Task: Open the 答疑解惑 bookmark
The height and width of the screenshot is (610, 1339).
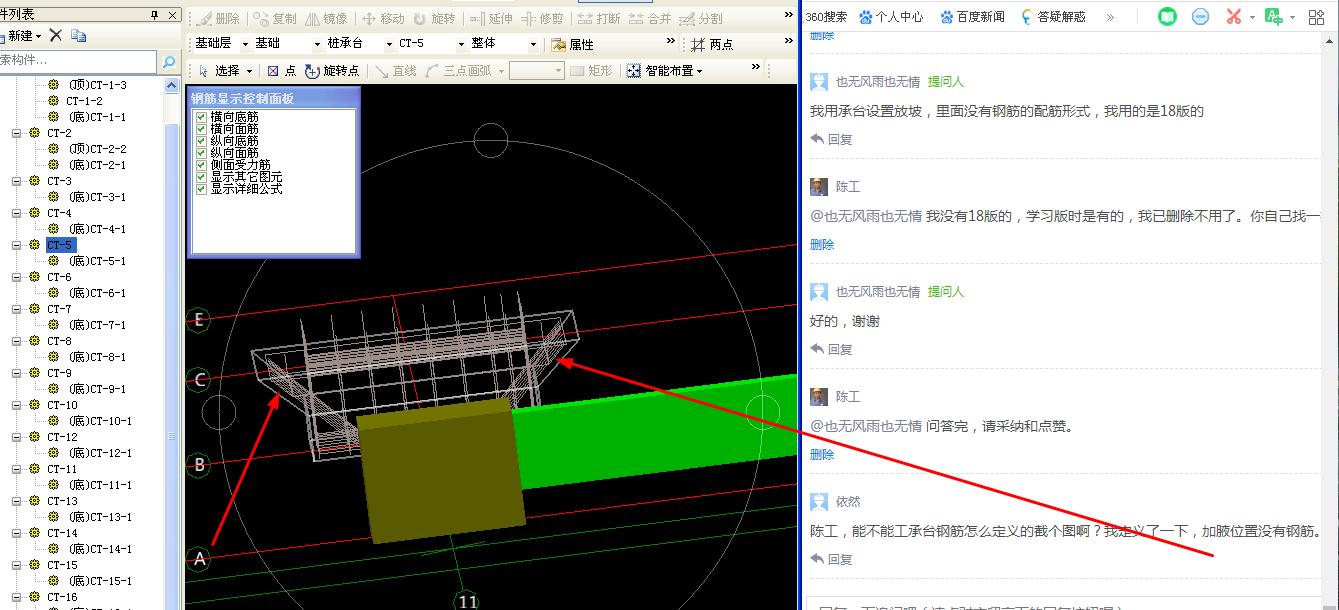Action: 1052,17
